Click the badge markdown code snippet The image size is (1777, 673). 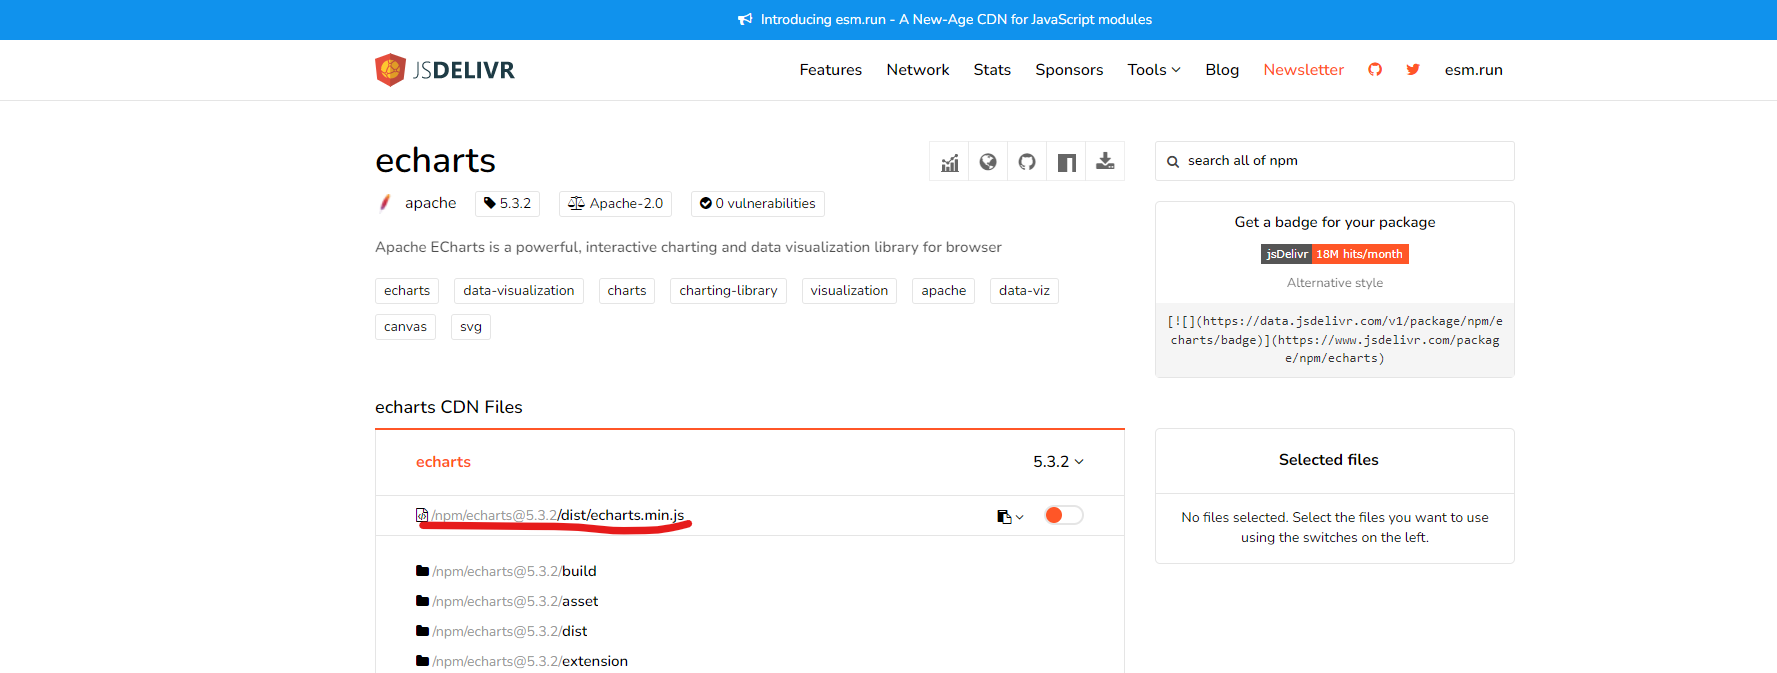coord(1335,340)
